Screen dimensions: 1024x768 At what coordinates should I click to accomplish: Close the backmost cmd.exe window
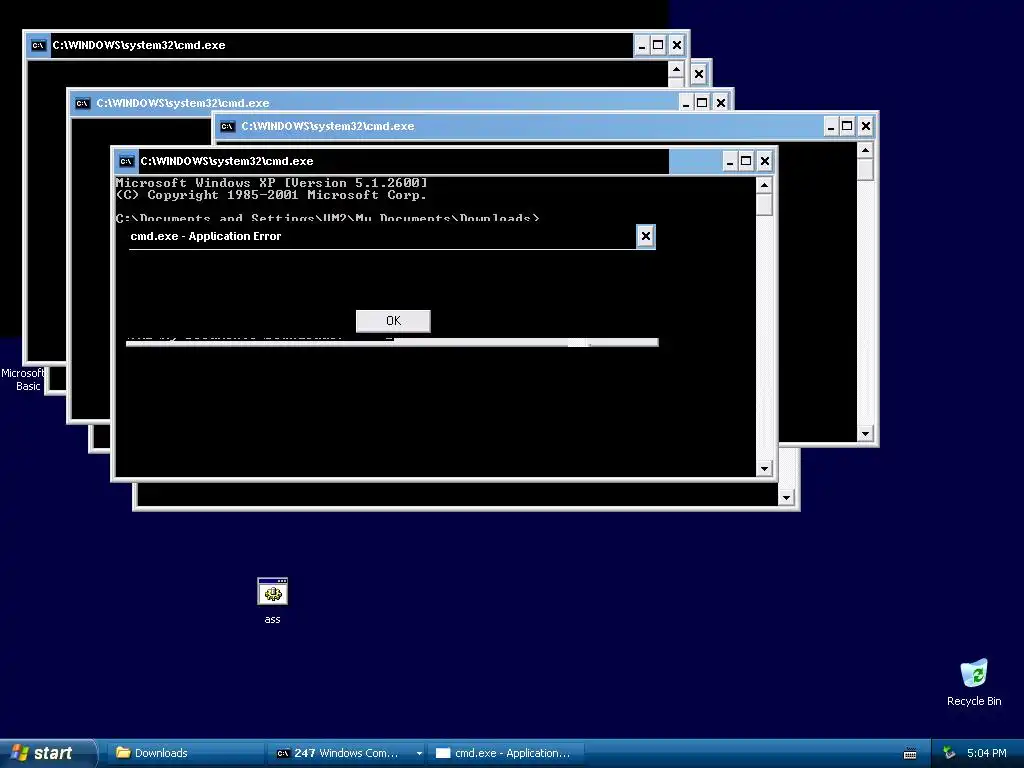[677, 45]
